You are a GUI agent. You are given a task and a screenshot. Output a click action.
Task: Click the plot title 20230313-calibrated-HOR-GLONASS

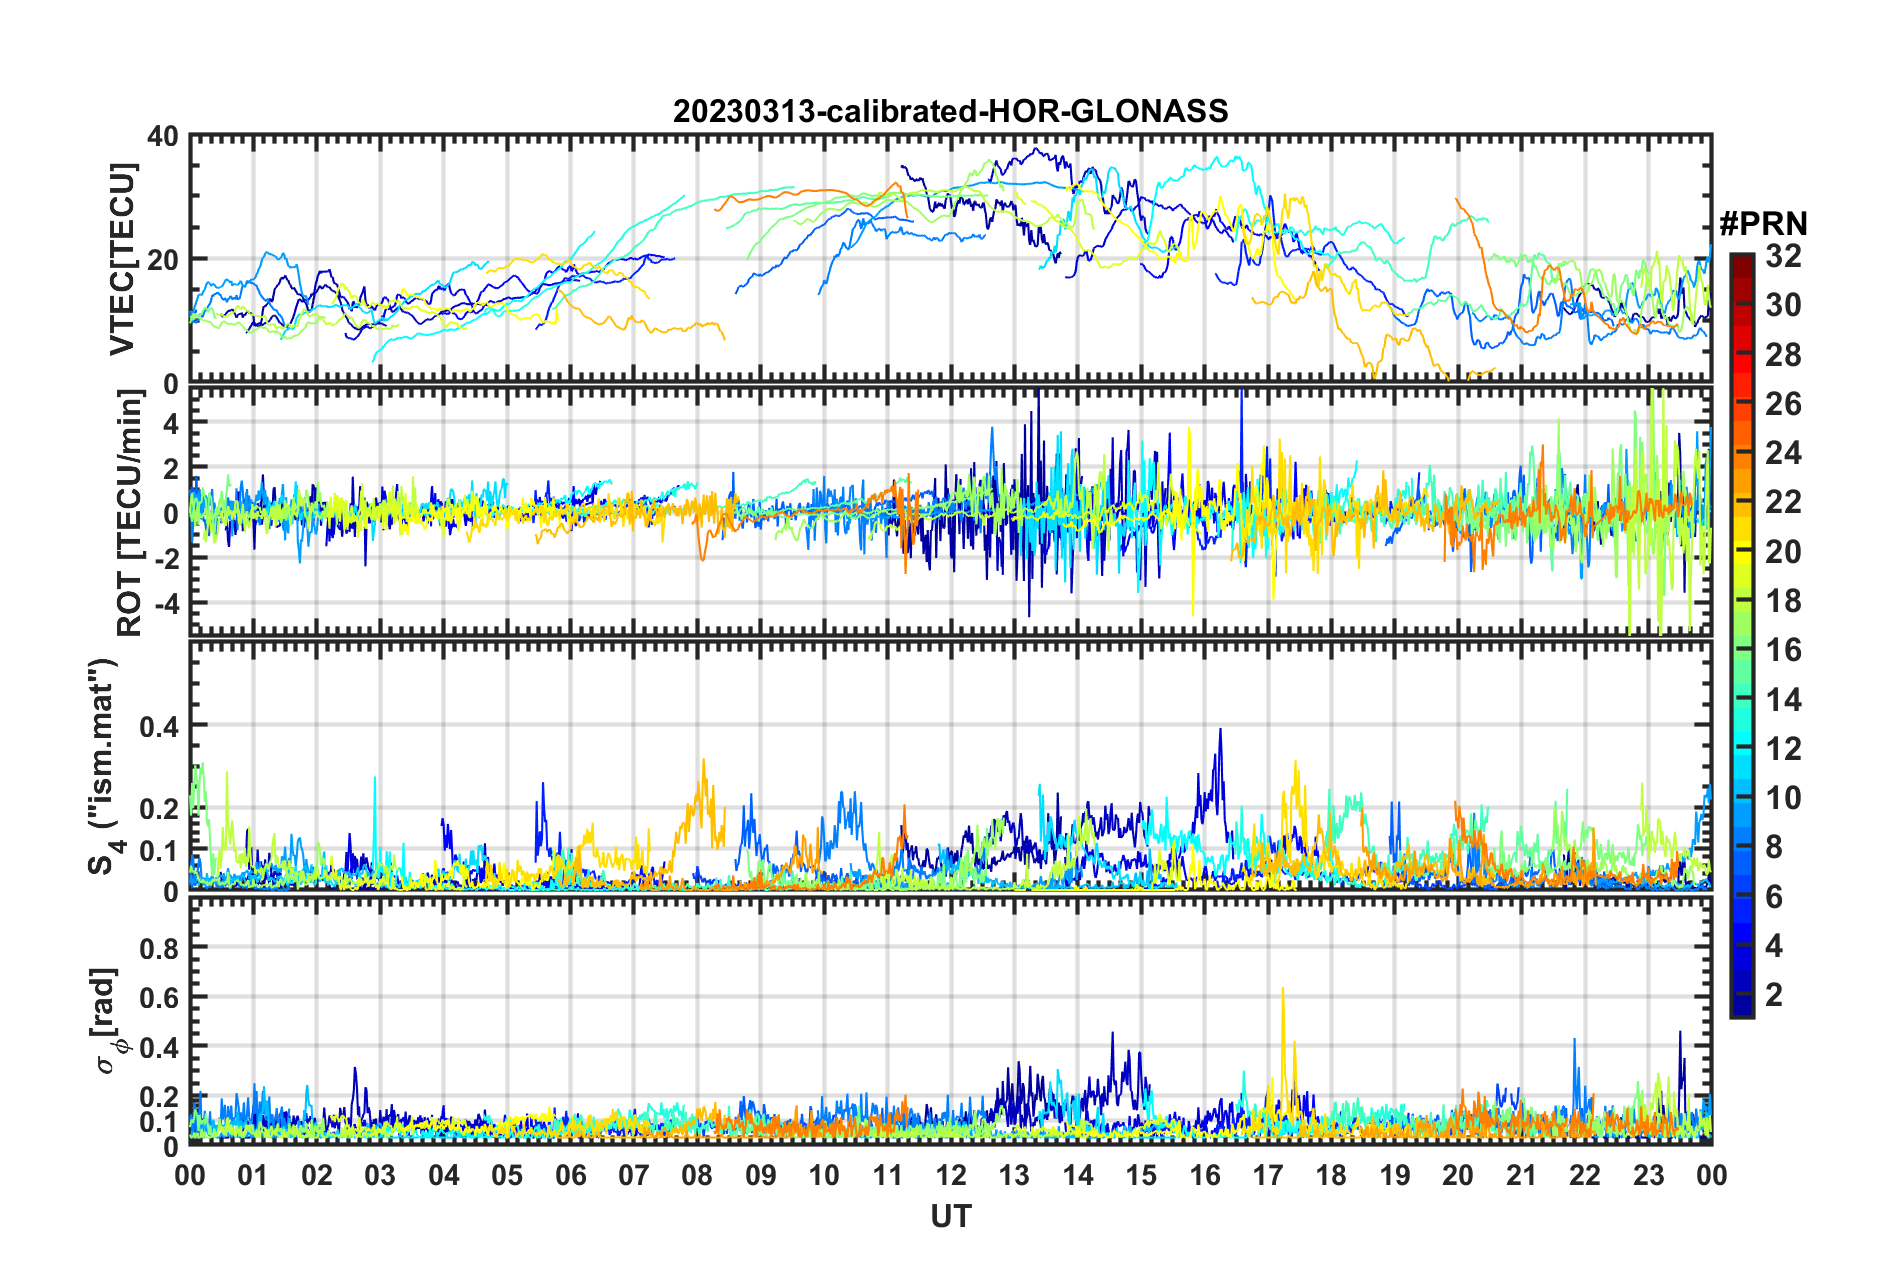pos(950,111)
